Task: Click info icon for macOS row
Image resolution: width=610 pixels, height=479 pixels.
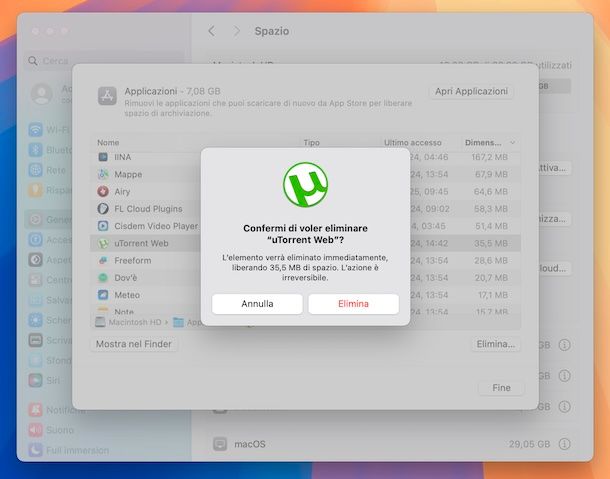Action: tap(564, 444)
